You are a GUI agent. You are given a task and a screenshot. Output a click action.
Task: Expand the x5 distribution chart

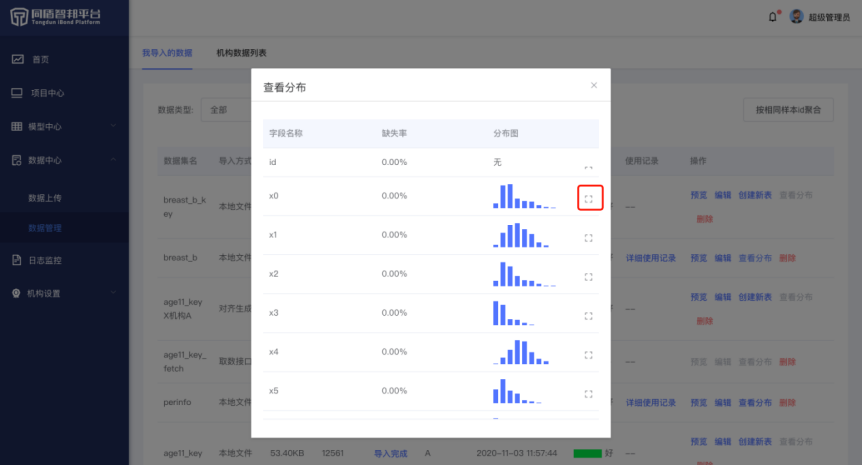click(x=589, y=394)
